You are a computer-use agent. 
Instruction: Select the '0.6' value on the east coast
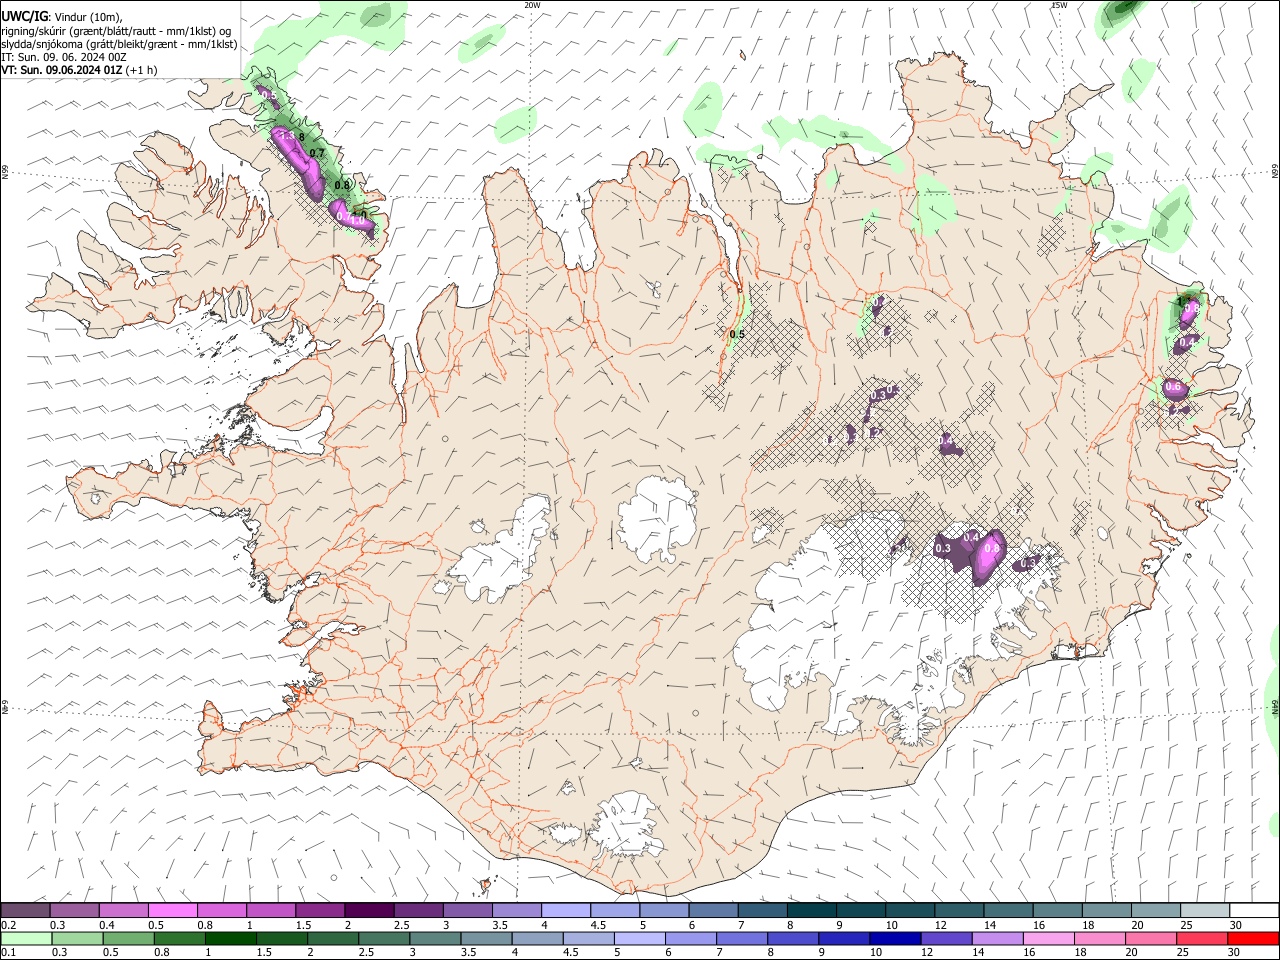[x=1173, y=387]
